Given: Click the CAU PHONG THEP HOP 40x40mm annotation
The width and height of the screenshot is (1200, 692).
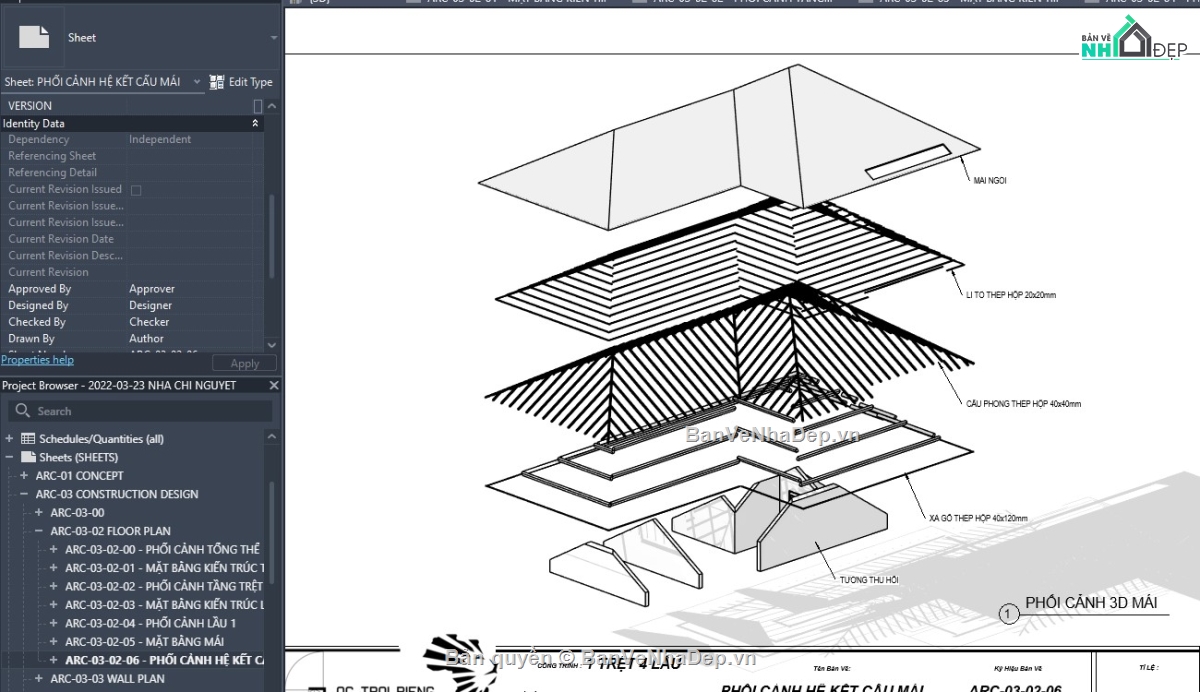Looking at the screenshot, I should tap(1023, 404).
